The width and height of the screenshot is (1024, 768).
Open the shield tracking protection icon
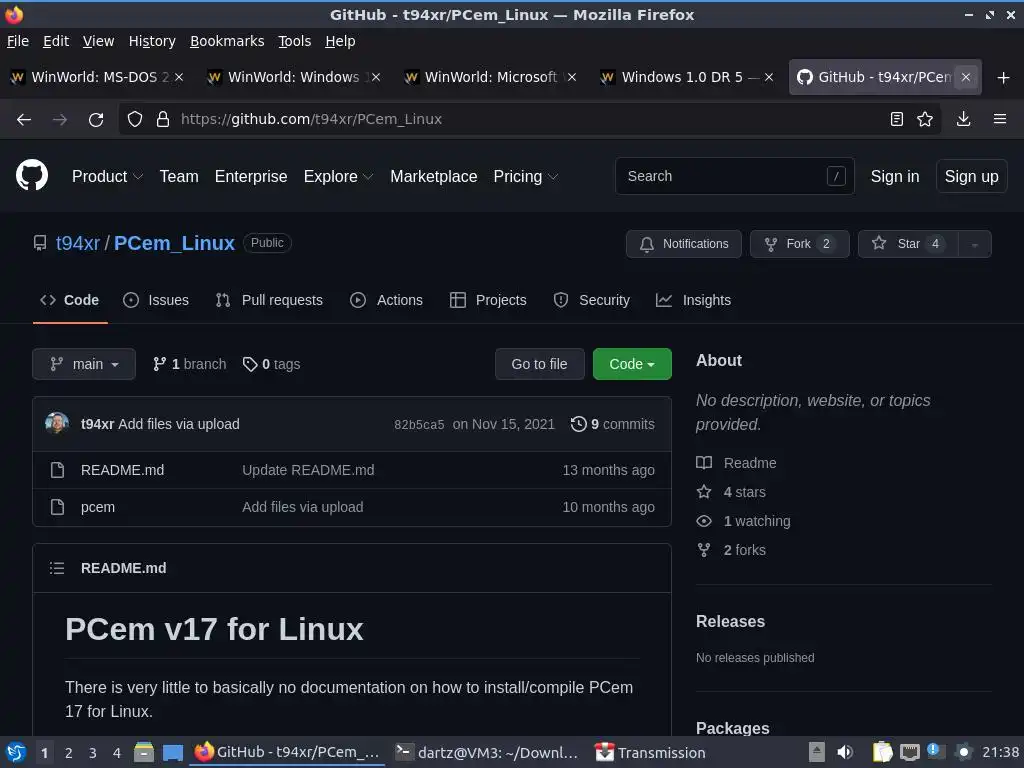coord(135,120)
